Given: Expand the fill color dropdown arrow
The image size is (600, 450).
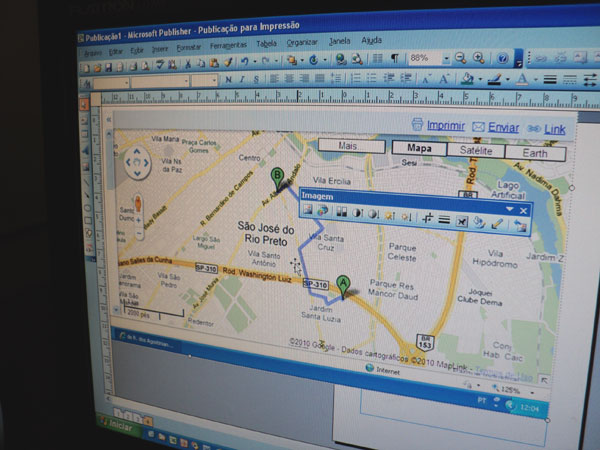Looking at the screenshot, I should click(480, 80).
